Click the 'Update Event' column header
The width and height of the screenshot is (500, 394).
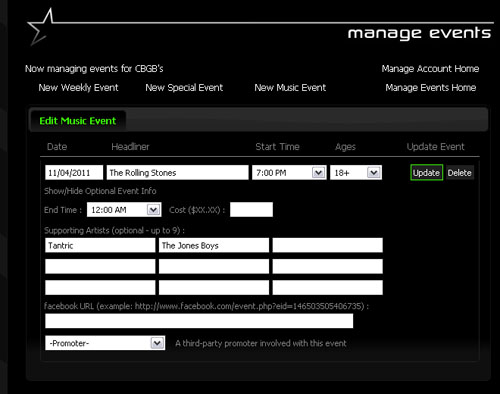tap(435, 147)
